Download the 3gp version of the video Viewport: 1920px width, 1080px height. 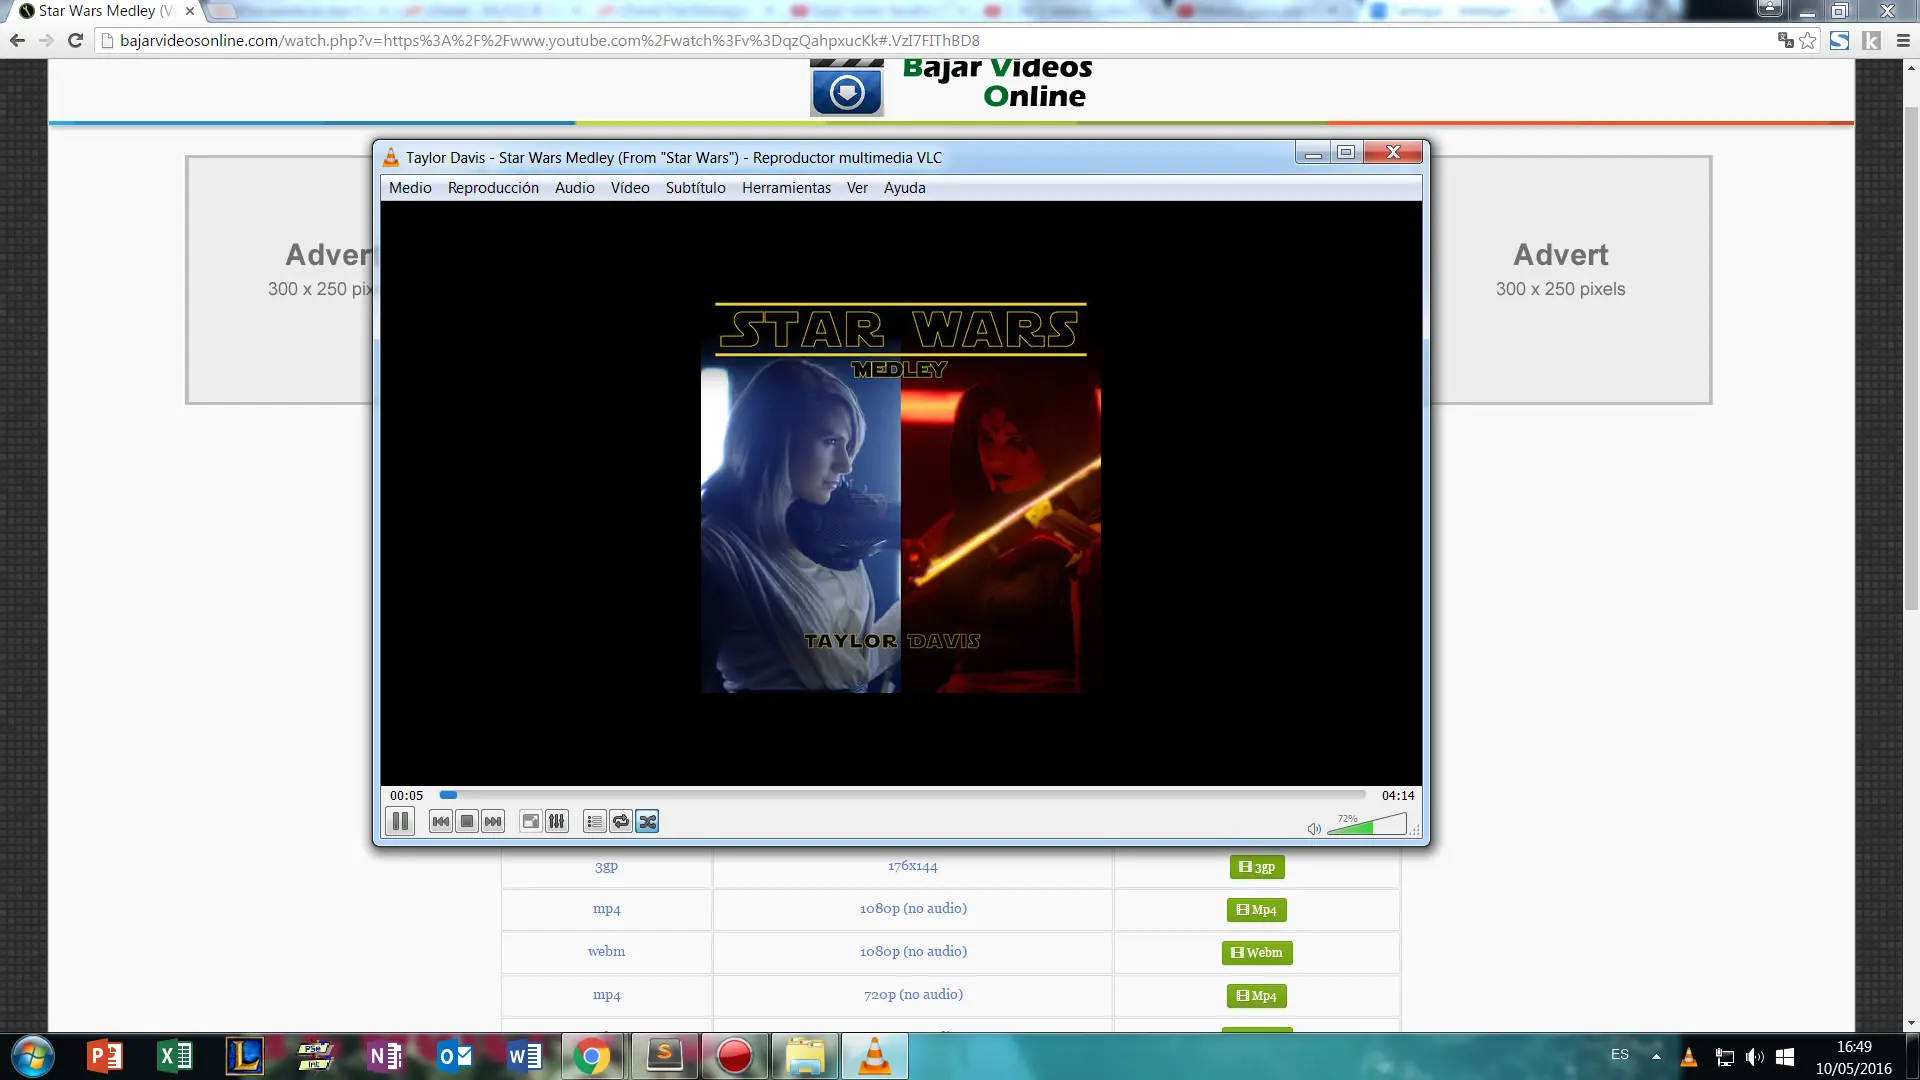1256,867
